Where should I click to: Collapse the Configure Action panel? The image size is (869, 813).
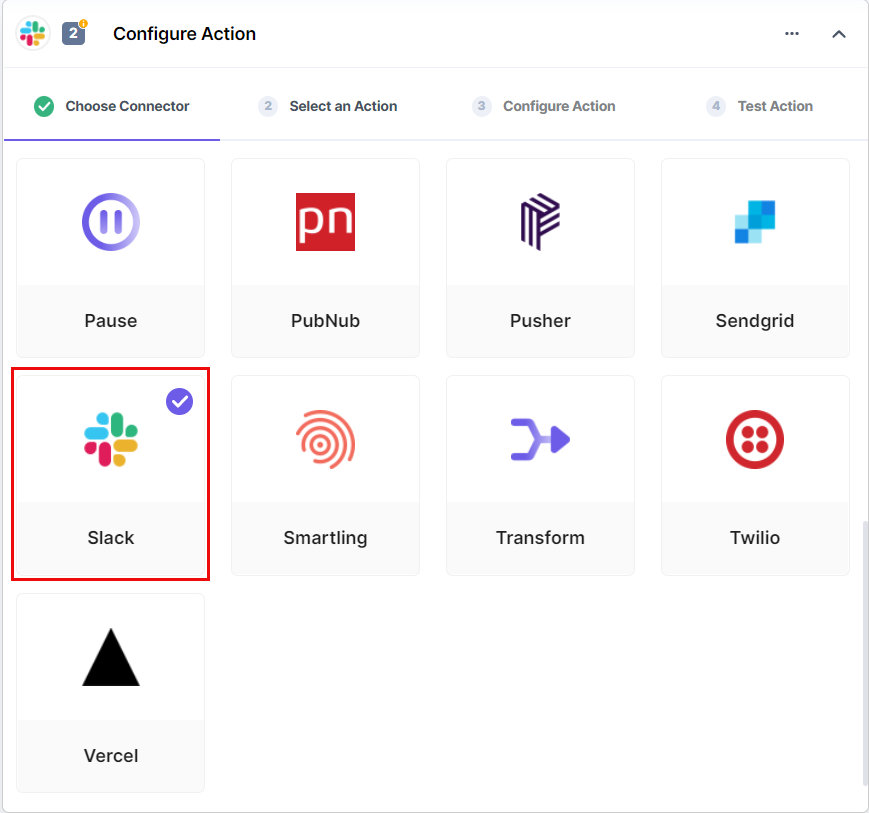coord(839,34)
